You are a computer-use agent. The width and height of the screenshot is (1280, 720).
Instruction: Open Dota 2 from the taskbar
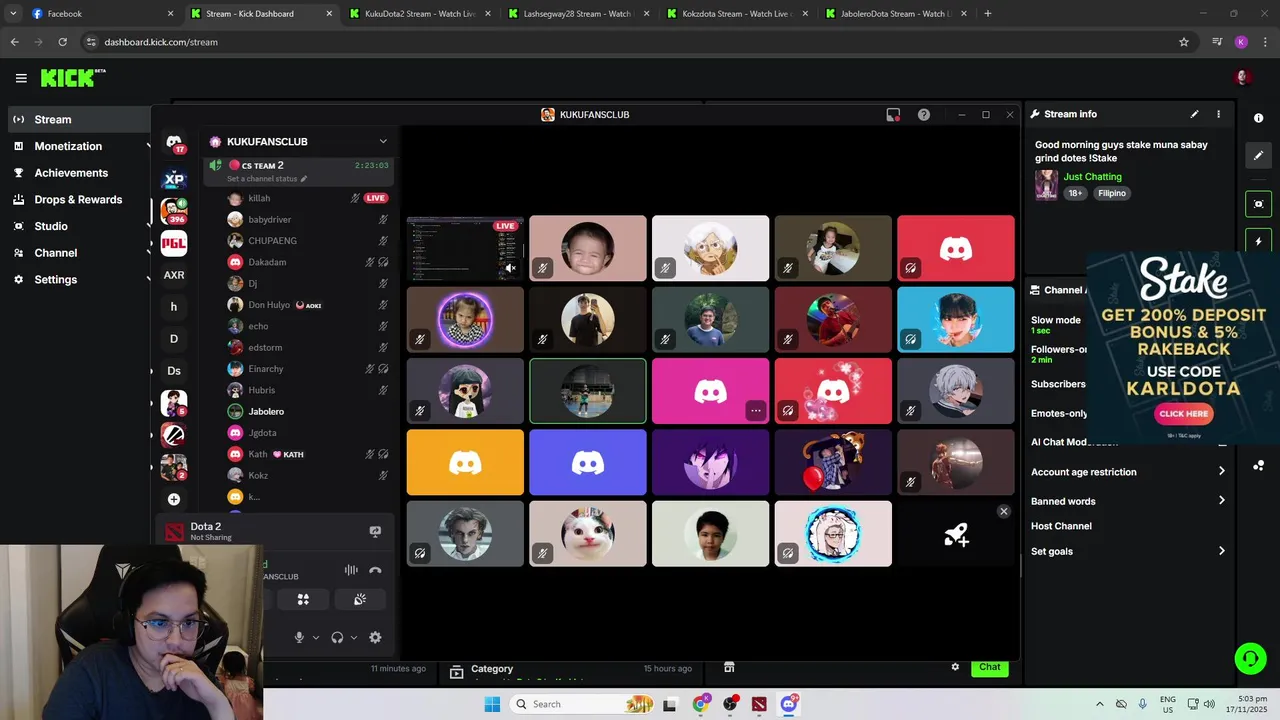[x=759, y=704]
